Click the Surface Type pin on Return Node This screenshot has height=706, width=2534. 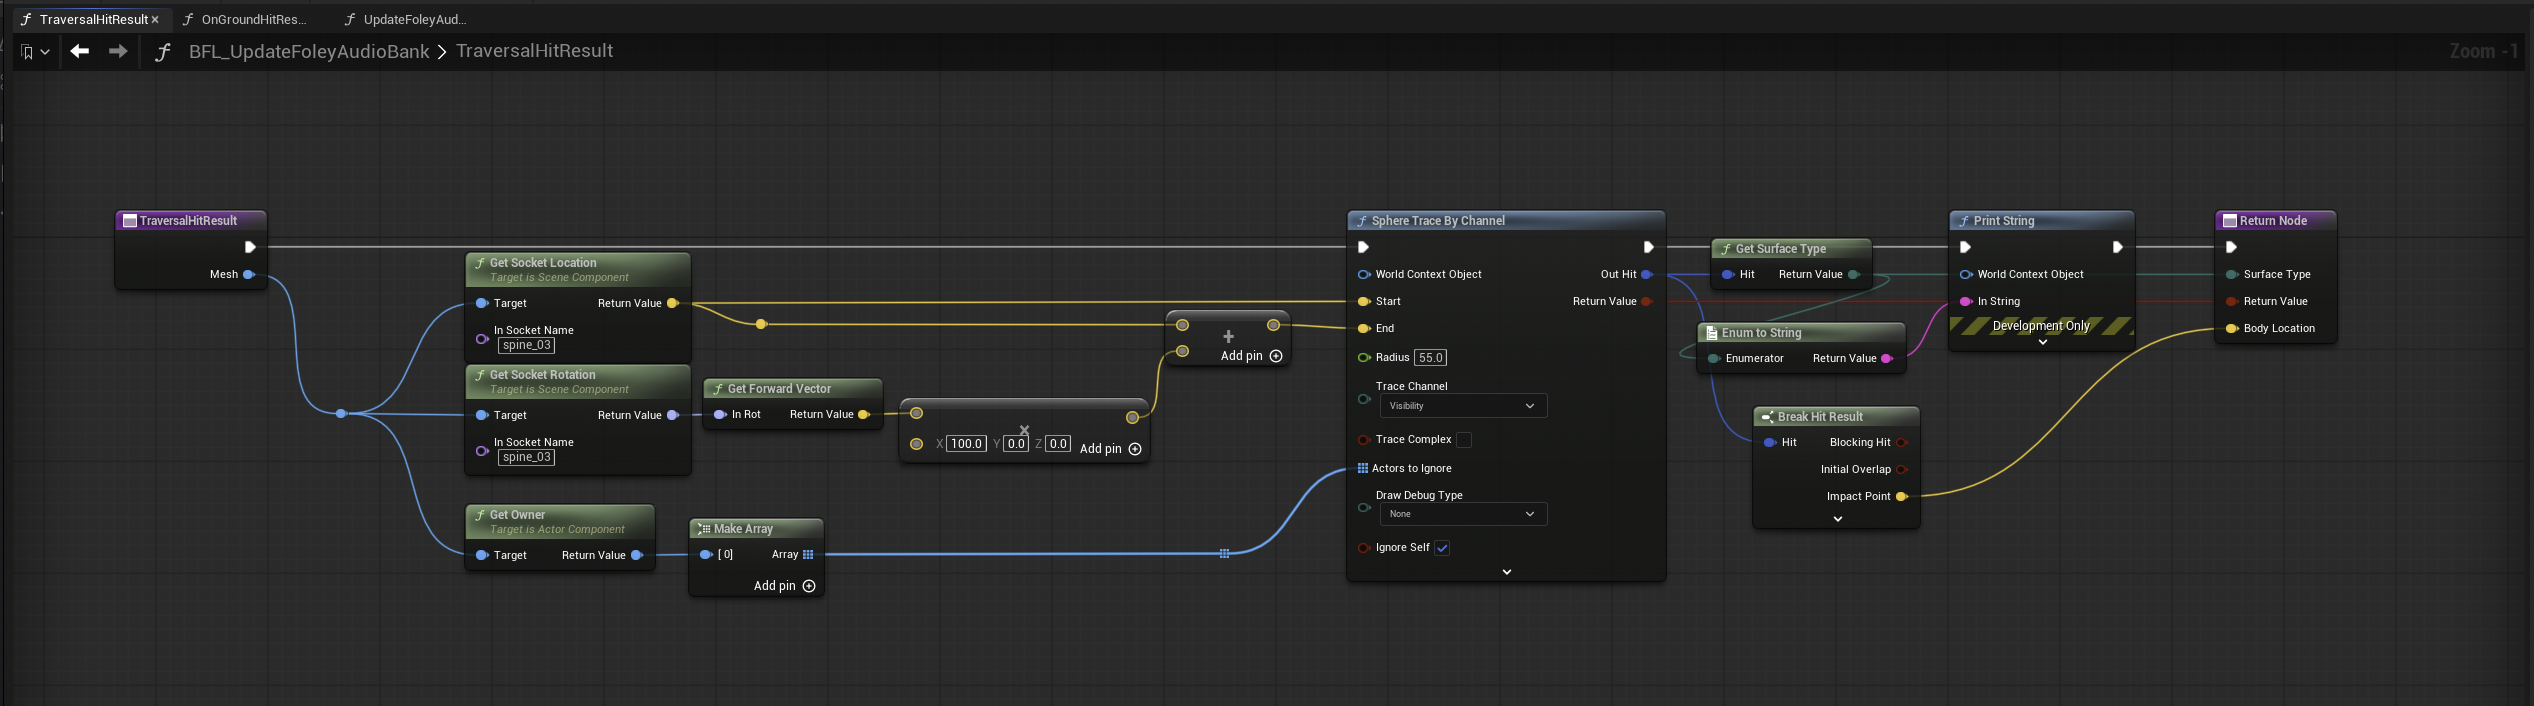click(2231, 274)
